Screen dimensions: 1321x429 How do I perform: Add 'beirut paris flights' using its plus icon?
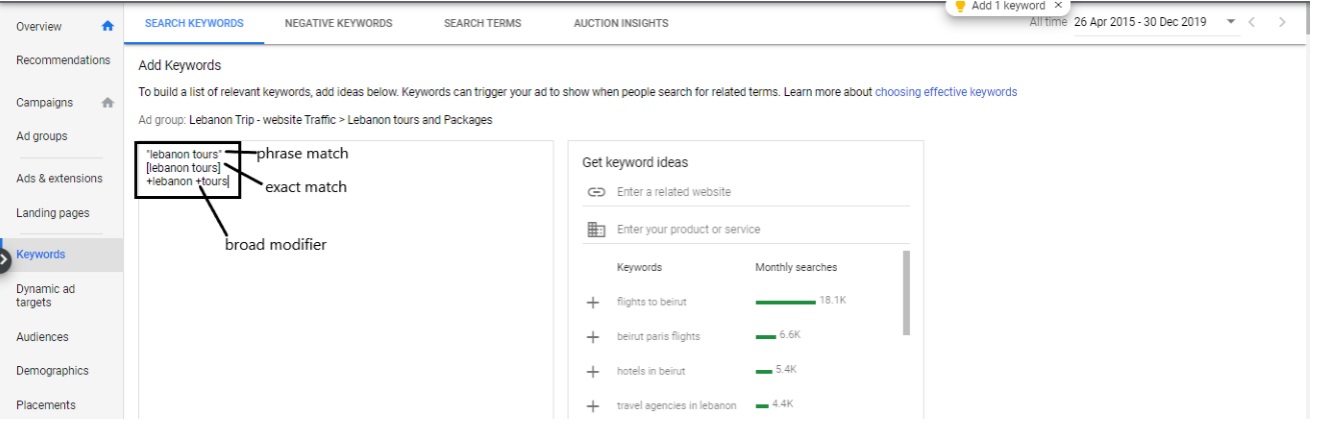pyautogui.click(x=593, y=337)
